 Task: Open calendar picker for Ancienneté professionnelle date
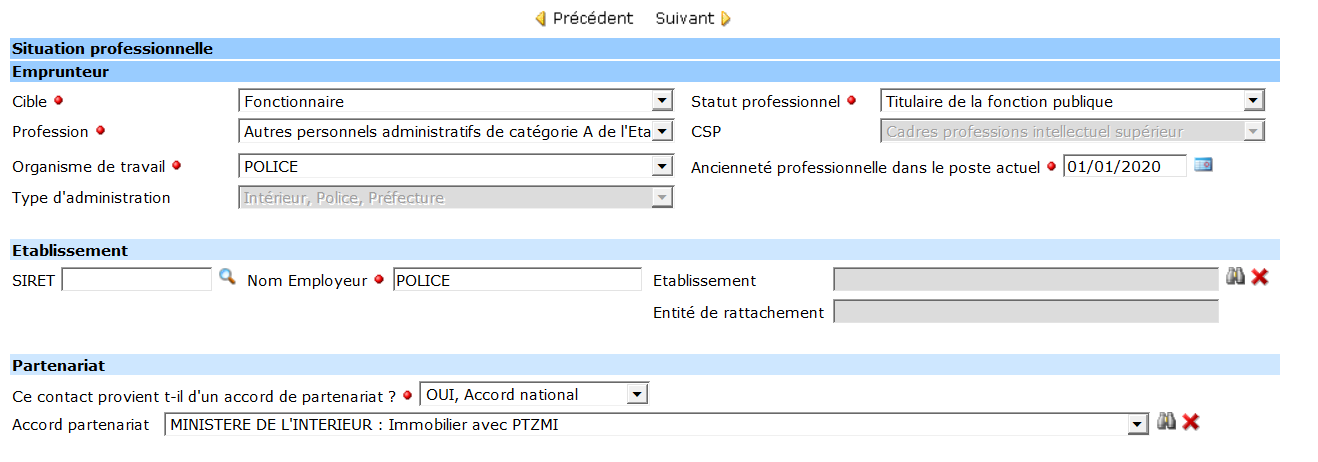[x=1203, y=165]
